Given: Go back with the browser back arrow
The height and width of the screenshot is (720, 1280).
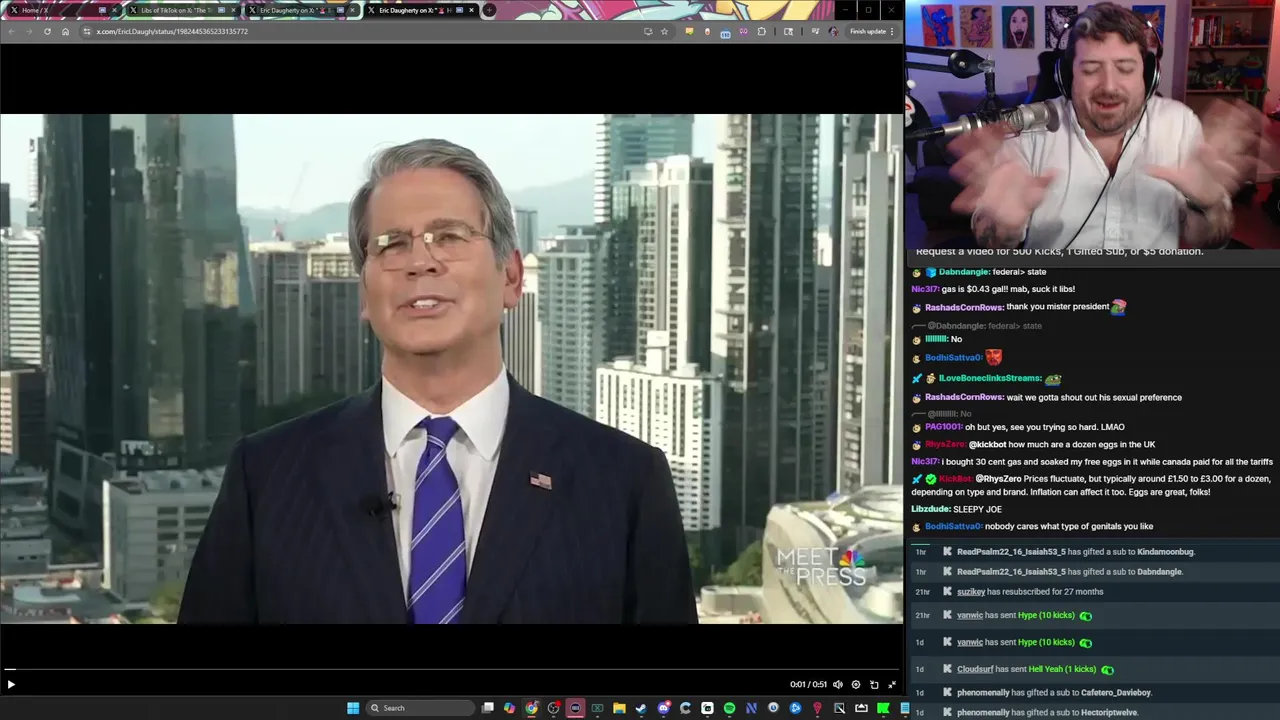Looking at the screenshot, I should pos(11,31).
